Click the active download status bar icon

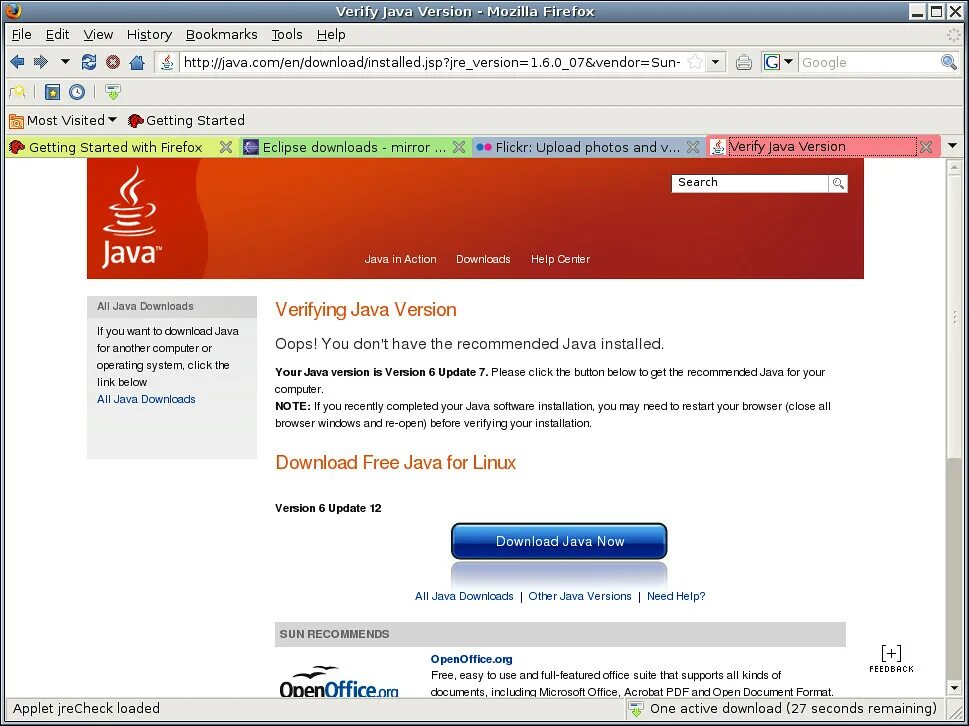(x=635, y=709)
